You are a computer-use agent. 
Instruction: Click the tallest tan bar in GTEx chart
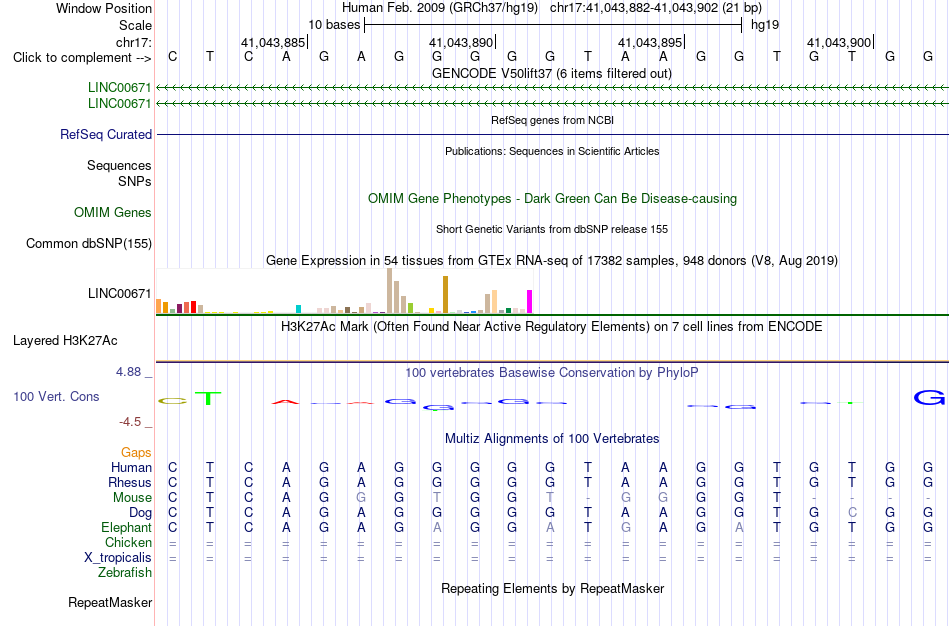[390, 291]
